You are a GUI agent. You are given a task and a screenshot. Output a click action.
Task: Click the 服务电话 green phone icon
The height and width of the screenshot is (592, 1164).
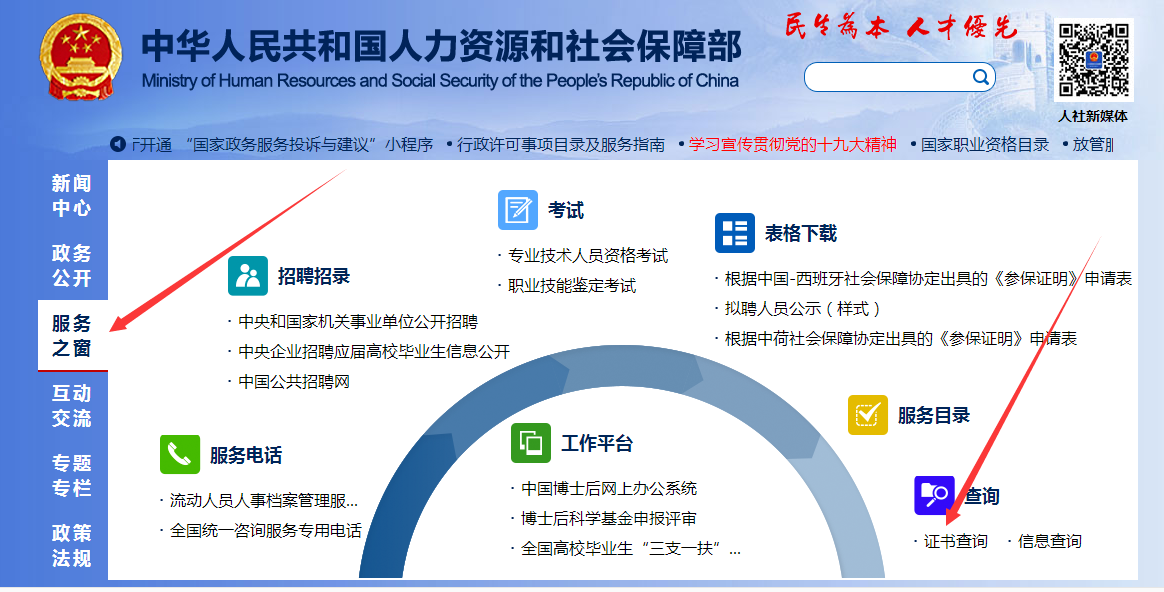(180, 454)
